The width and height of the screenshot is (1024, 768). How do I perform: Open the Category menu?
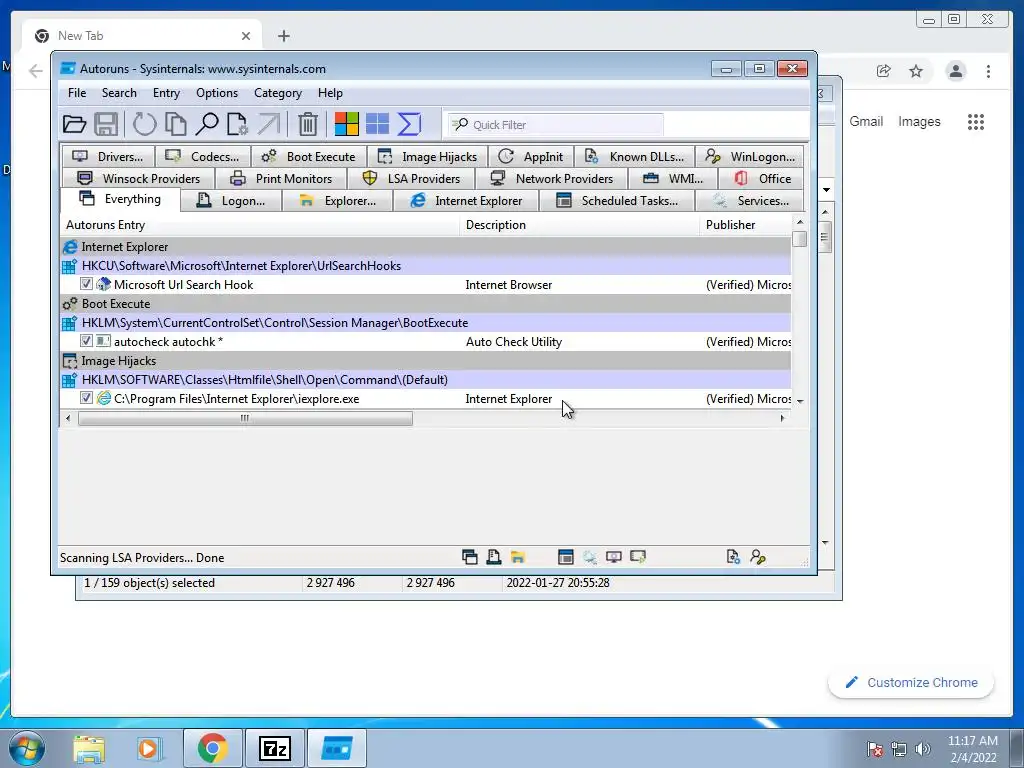[x=278, y=93]
